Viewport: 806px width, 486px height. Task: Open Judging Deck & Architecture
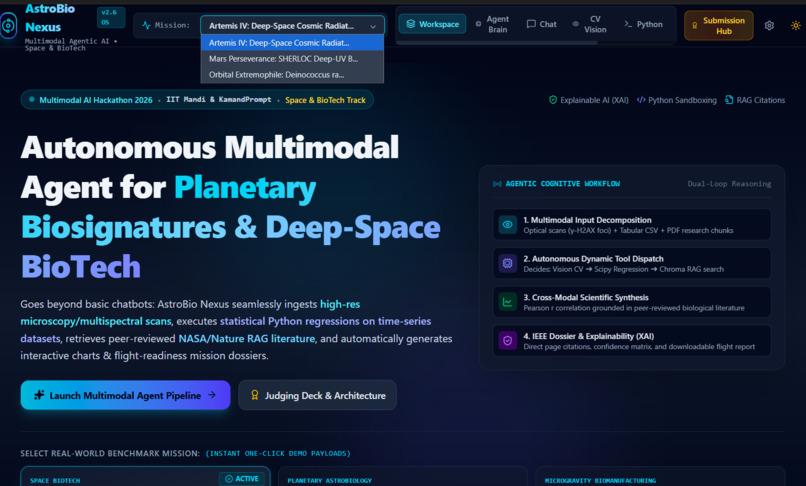pos(317,395)
